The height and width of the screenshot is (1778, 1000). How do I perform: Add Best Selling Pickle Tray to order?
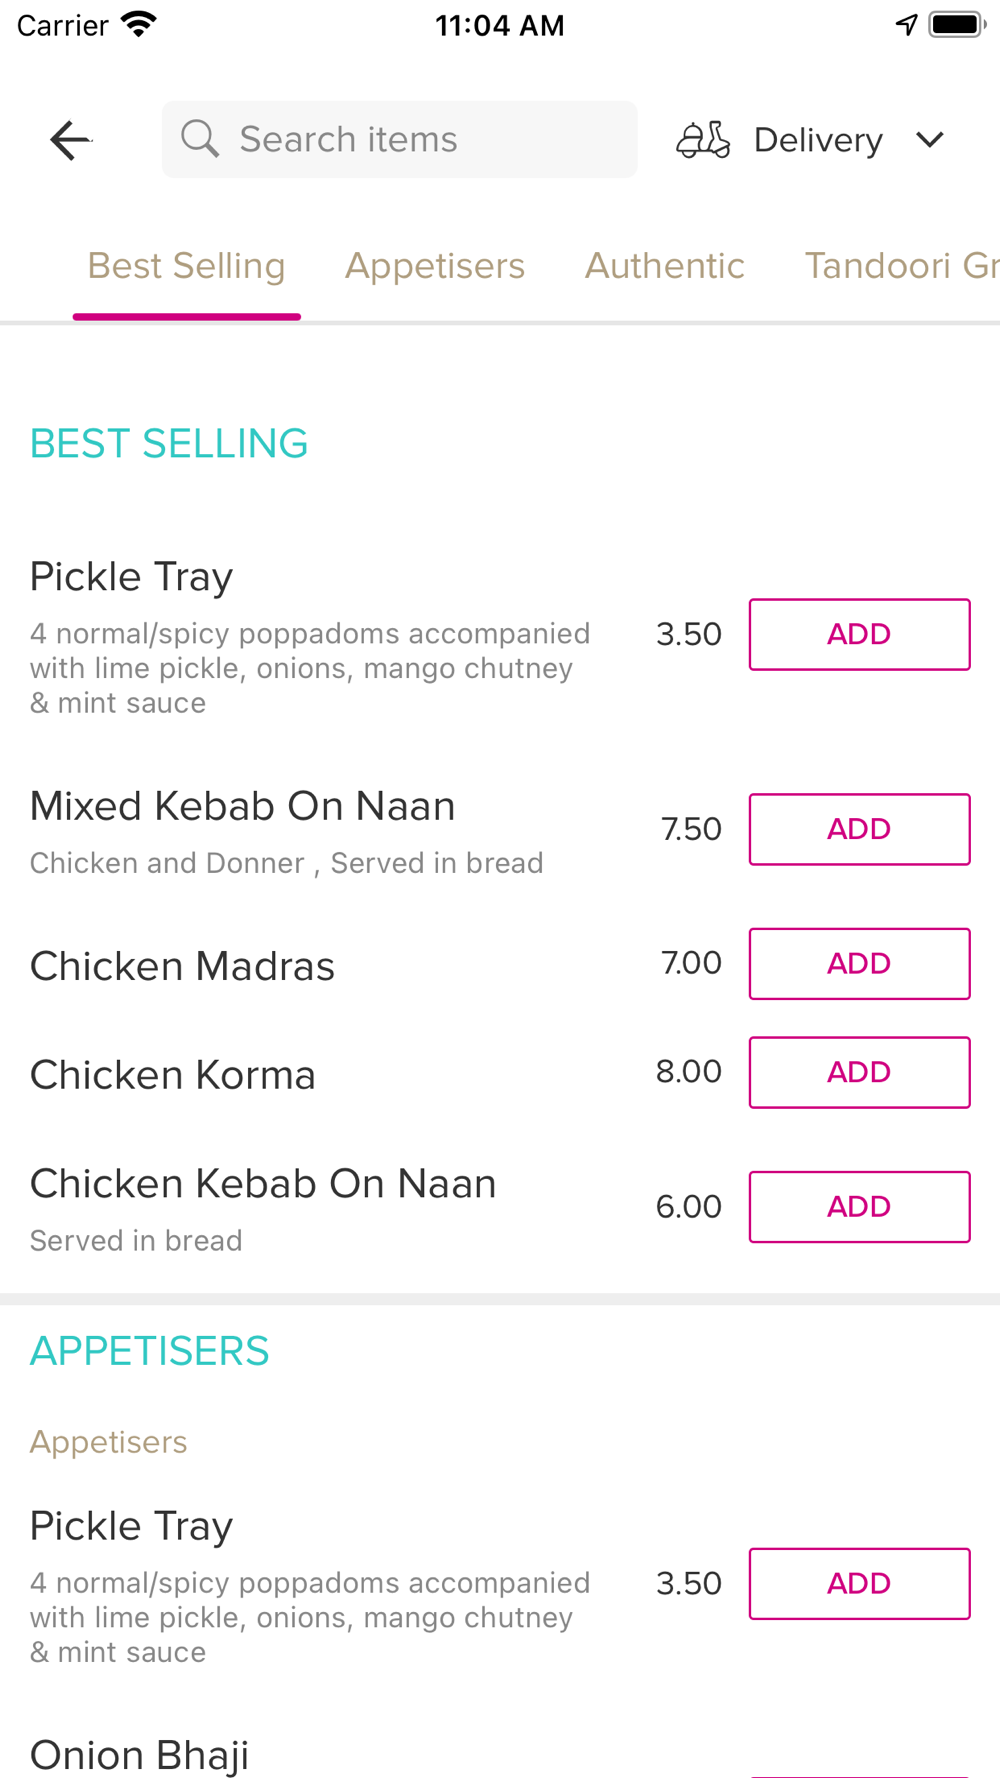859,634
